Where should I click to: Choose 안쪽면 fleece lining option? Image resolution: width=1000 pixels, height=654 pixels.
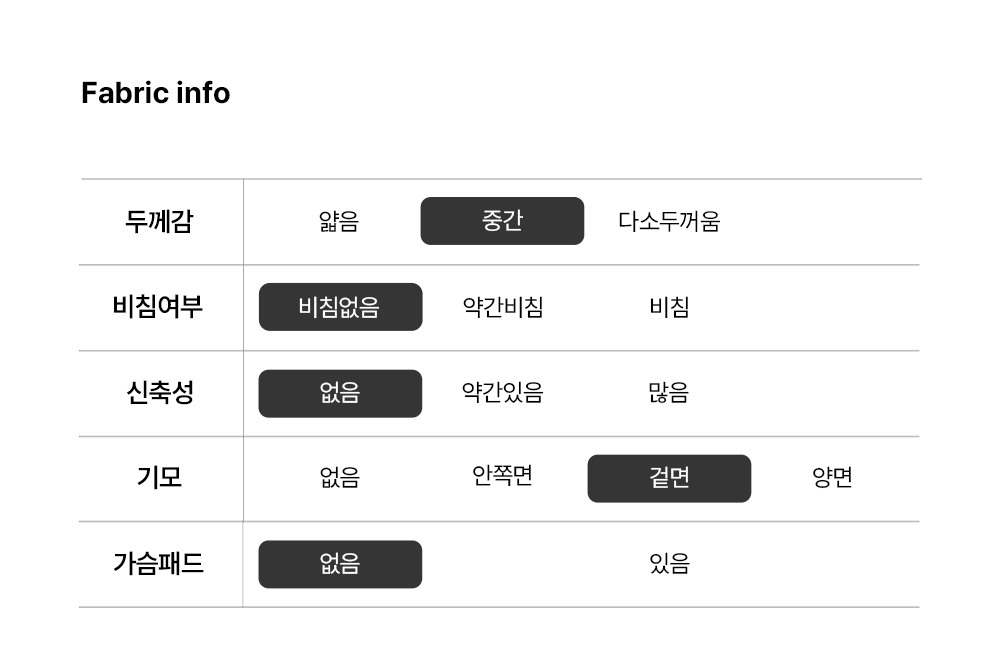point(502,476)
